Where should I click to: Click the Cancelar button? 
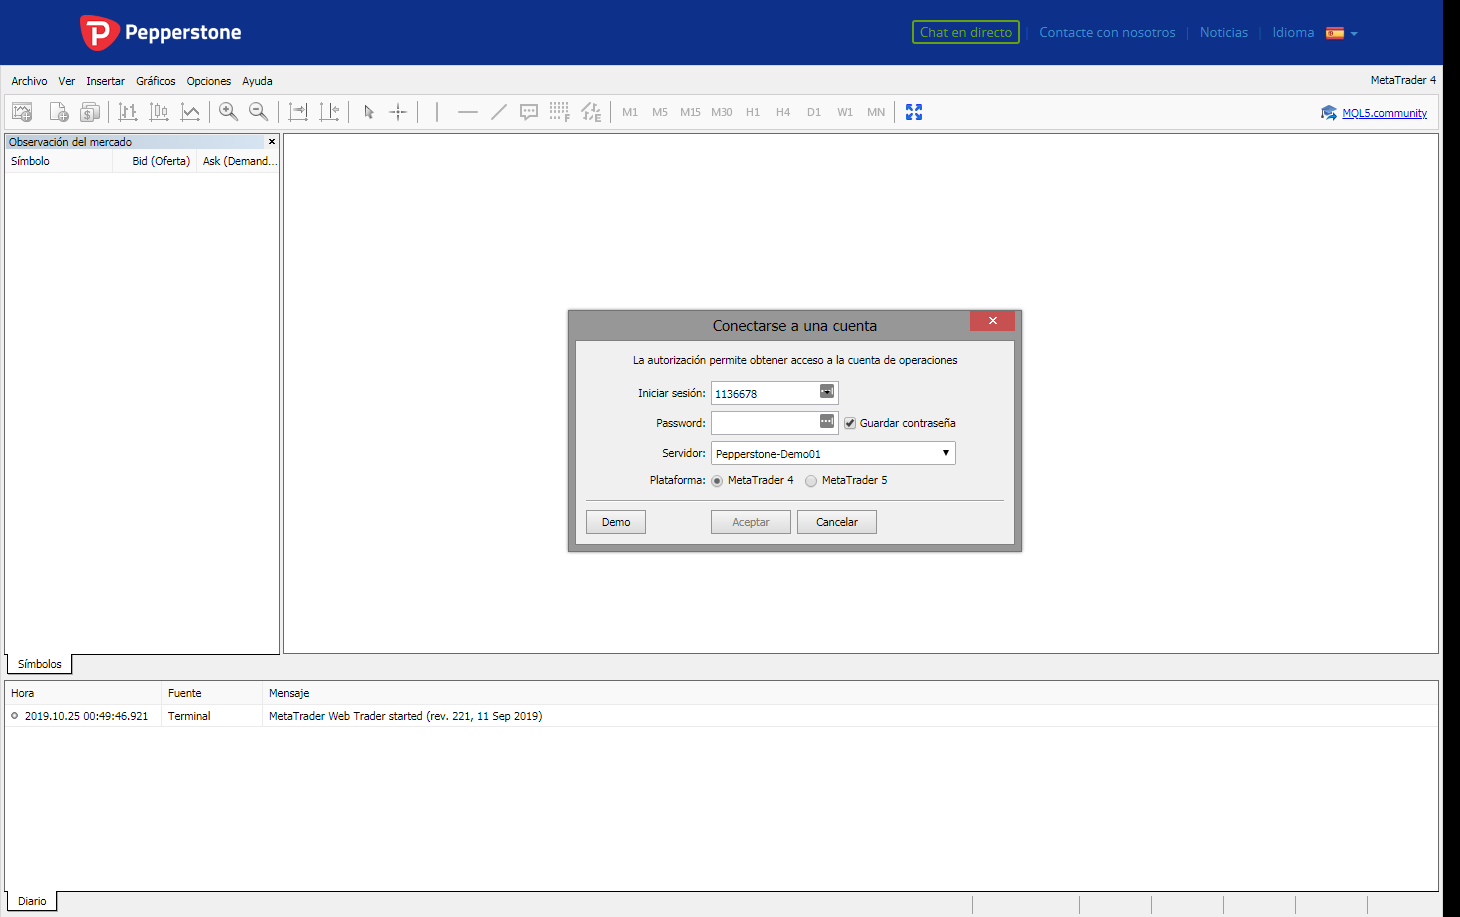(x=837, y=522)
